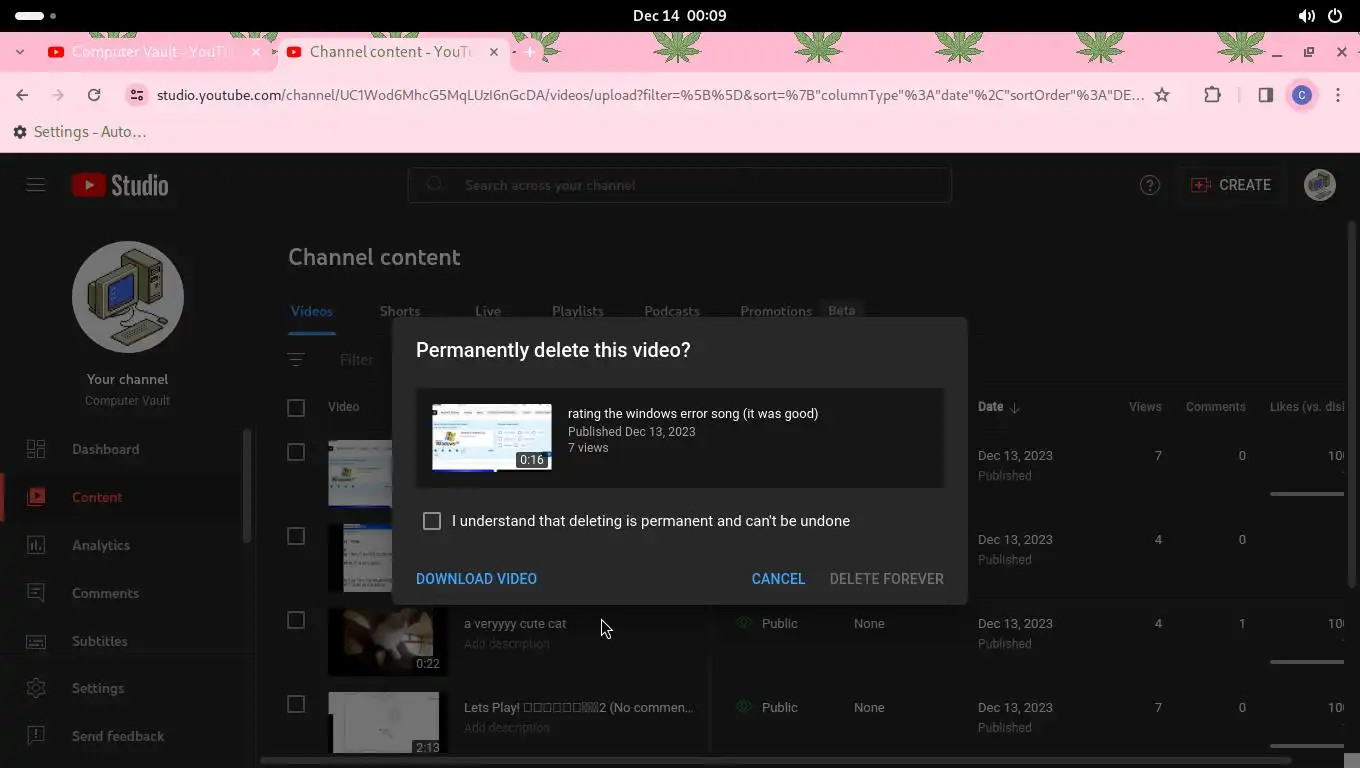Click the site info icon in address bar
The width and height of the screenshot is (1360, 768).
click(137, 95)
